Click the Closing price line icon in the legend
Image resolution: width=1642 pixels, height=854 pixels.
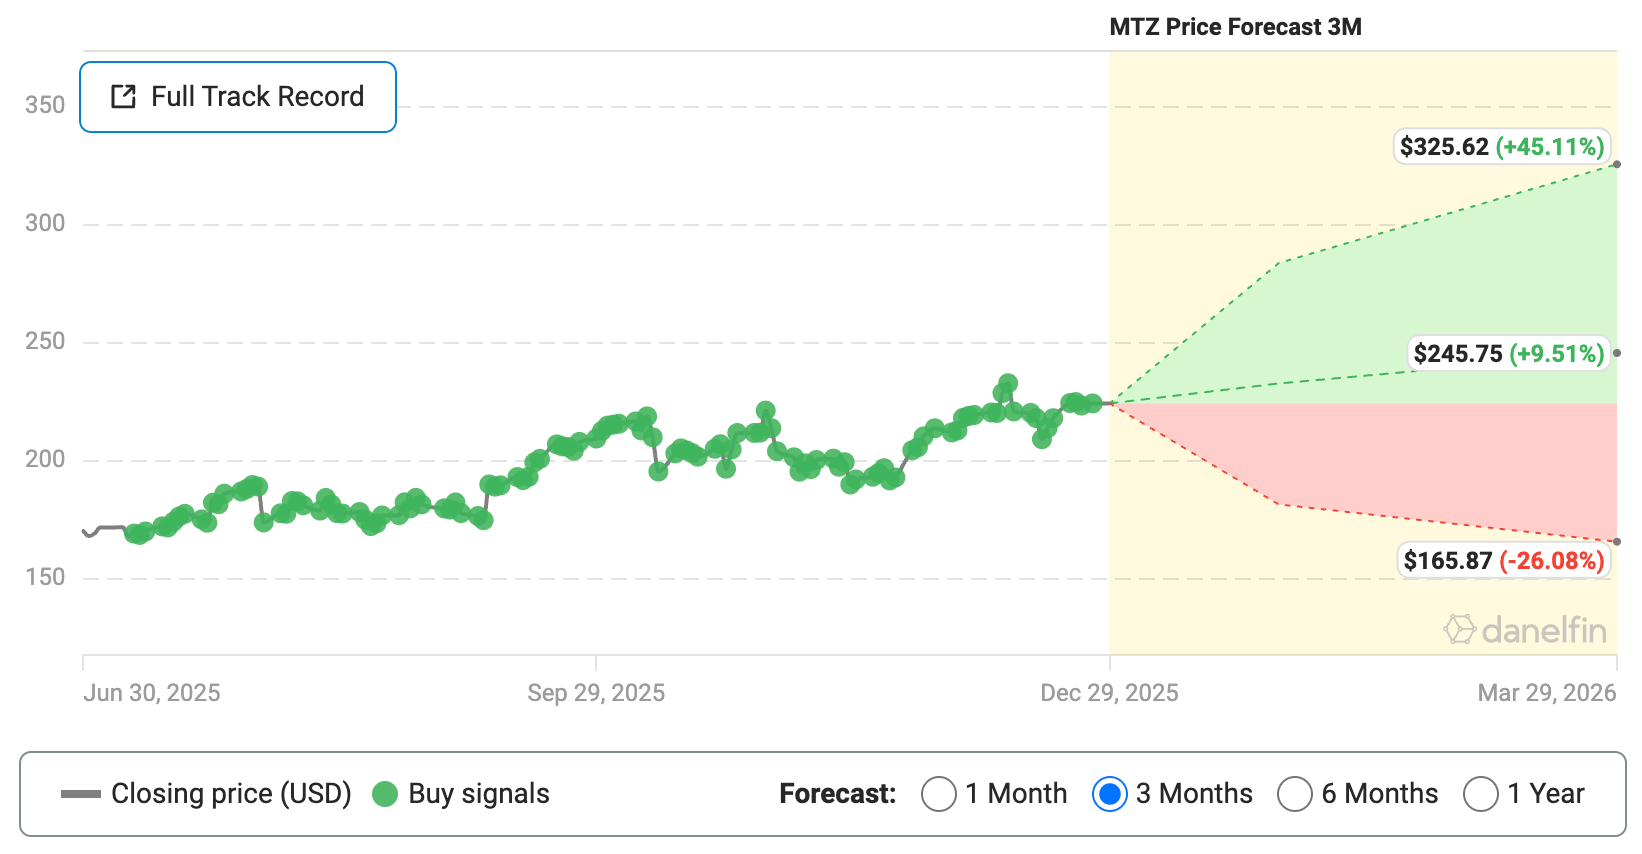click(82, 793)
